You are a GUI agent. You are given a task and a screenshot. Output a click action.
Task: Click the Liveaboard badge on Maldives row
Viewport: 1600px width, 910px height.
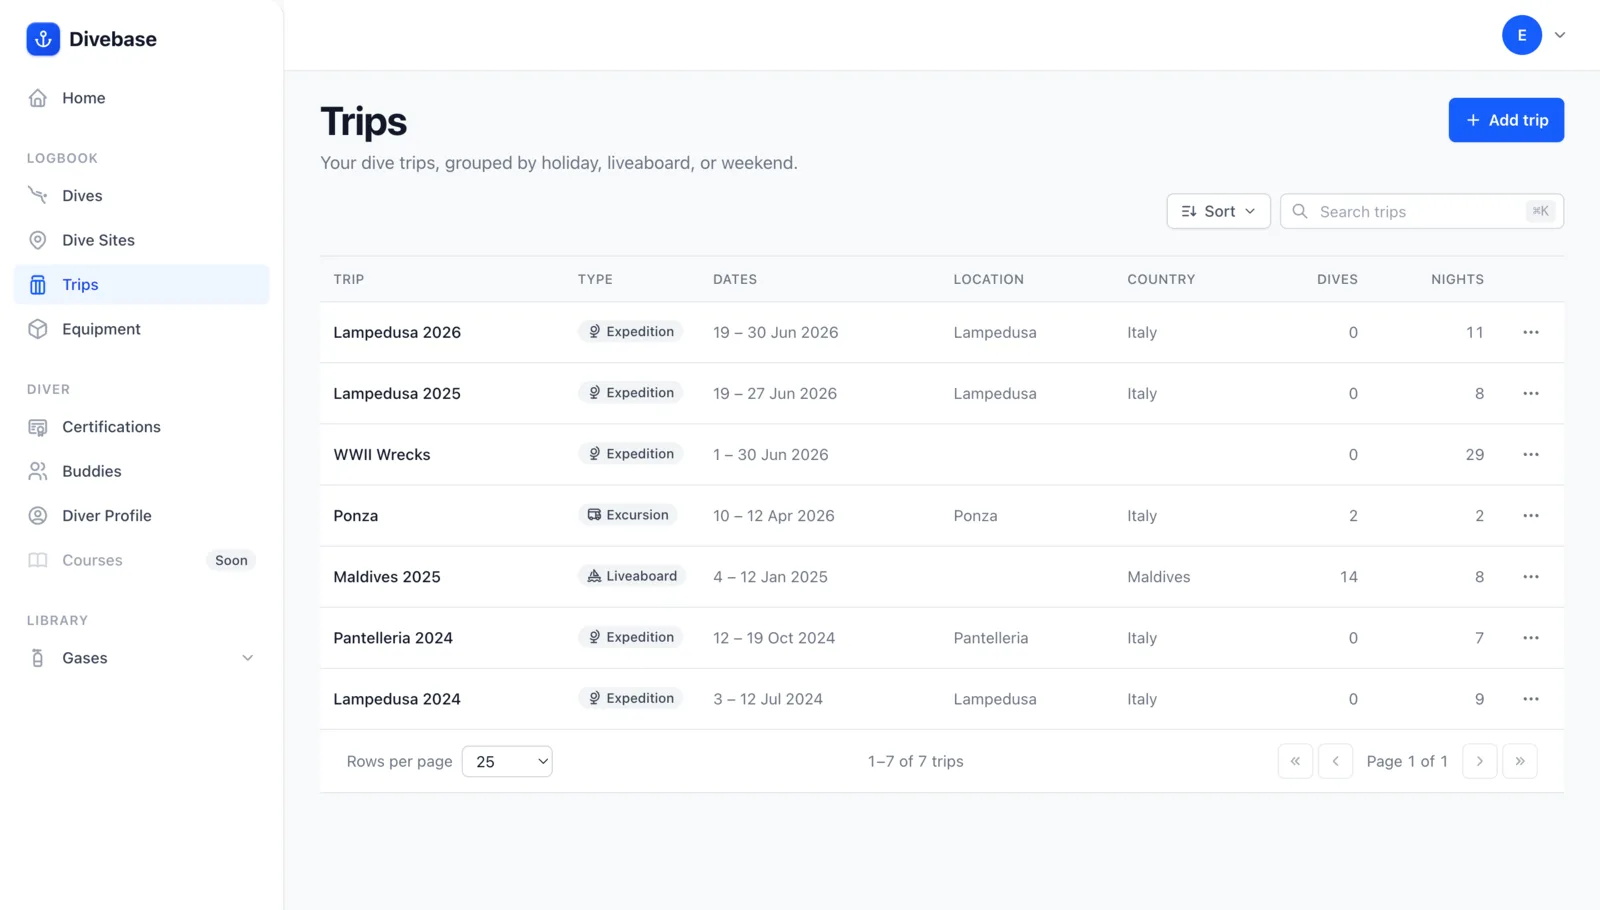click(632, 576)
